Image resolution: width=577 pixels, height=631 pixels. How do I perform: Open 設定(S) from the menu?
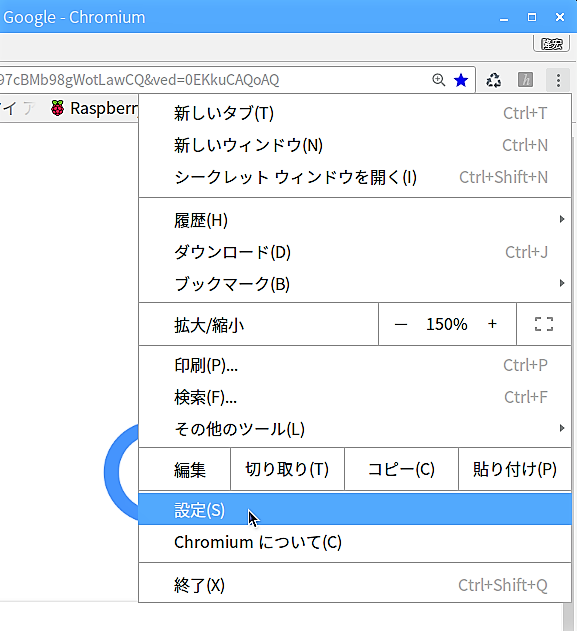pos(355,509)
